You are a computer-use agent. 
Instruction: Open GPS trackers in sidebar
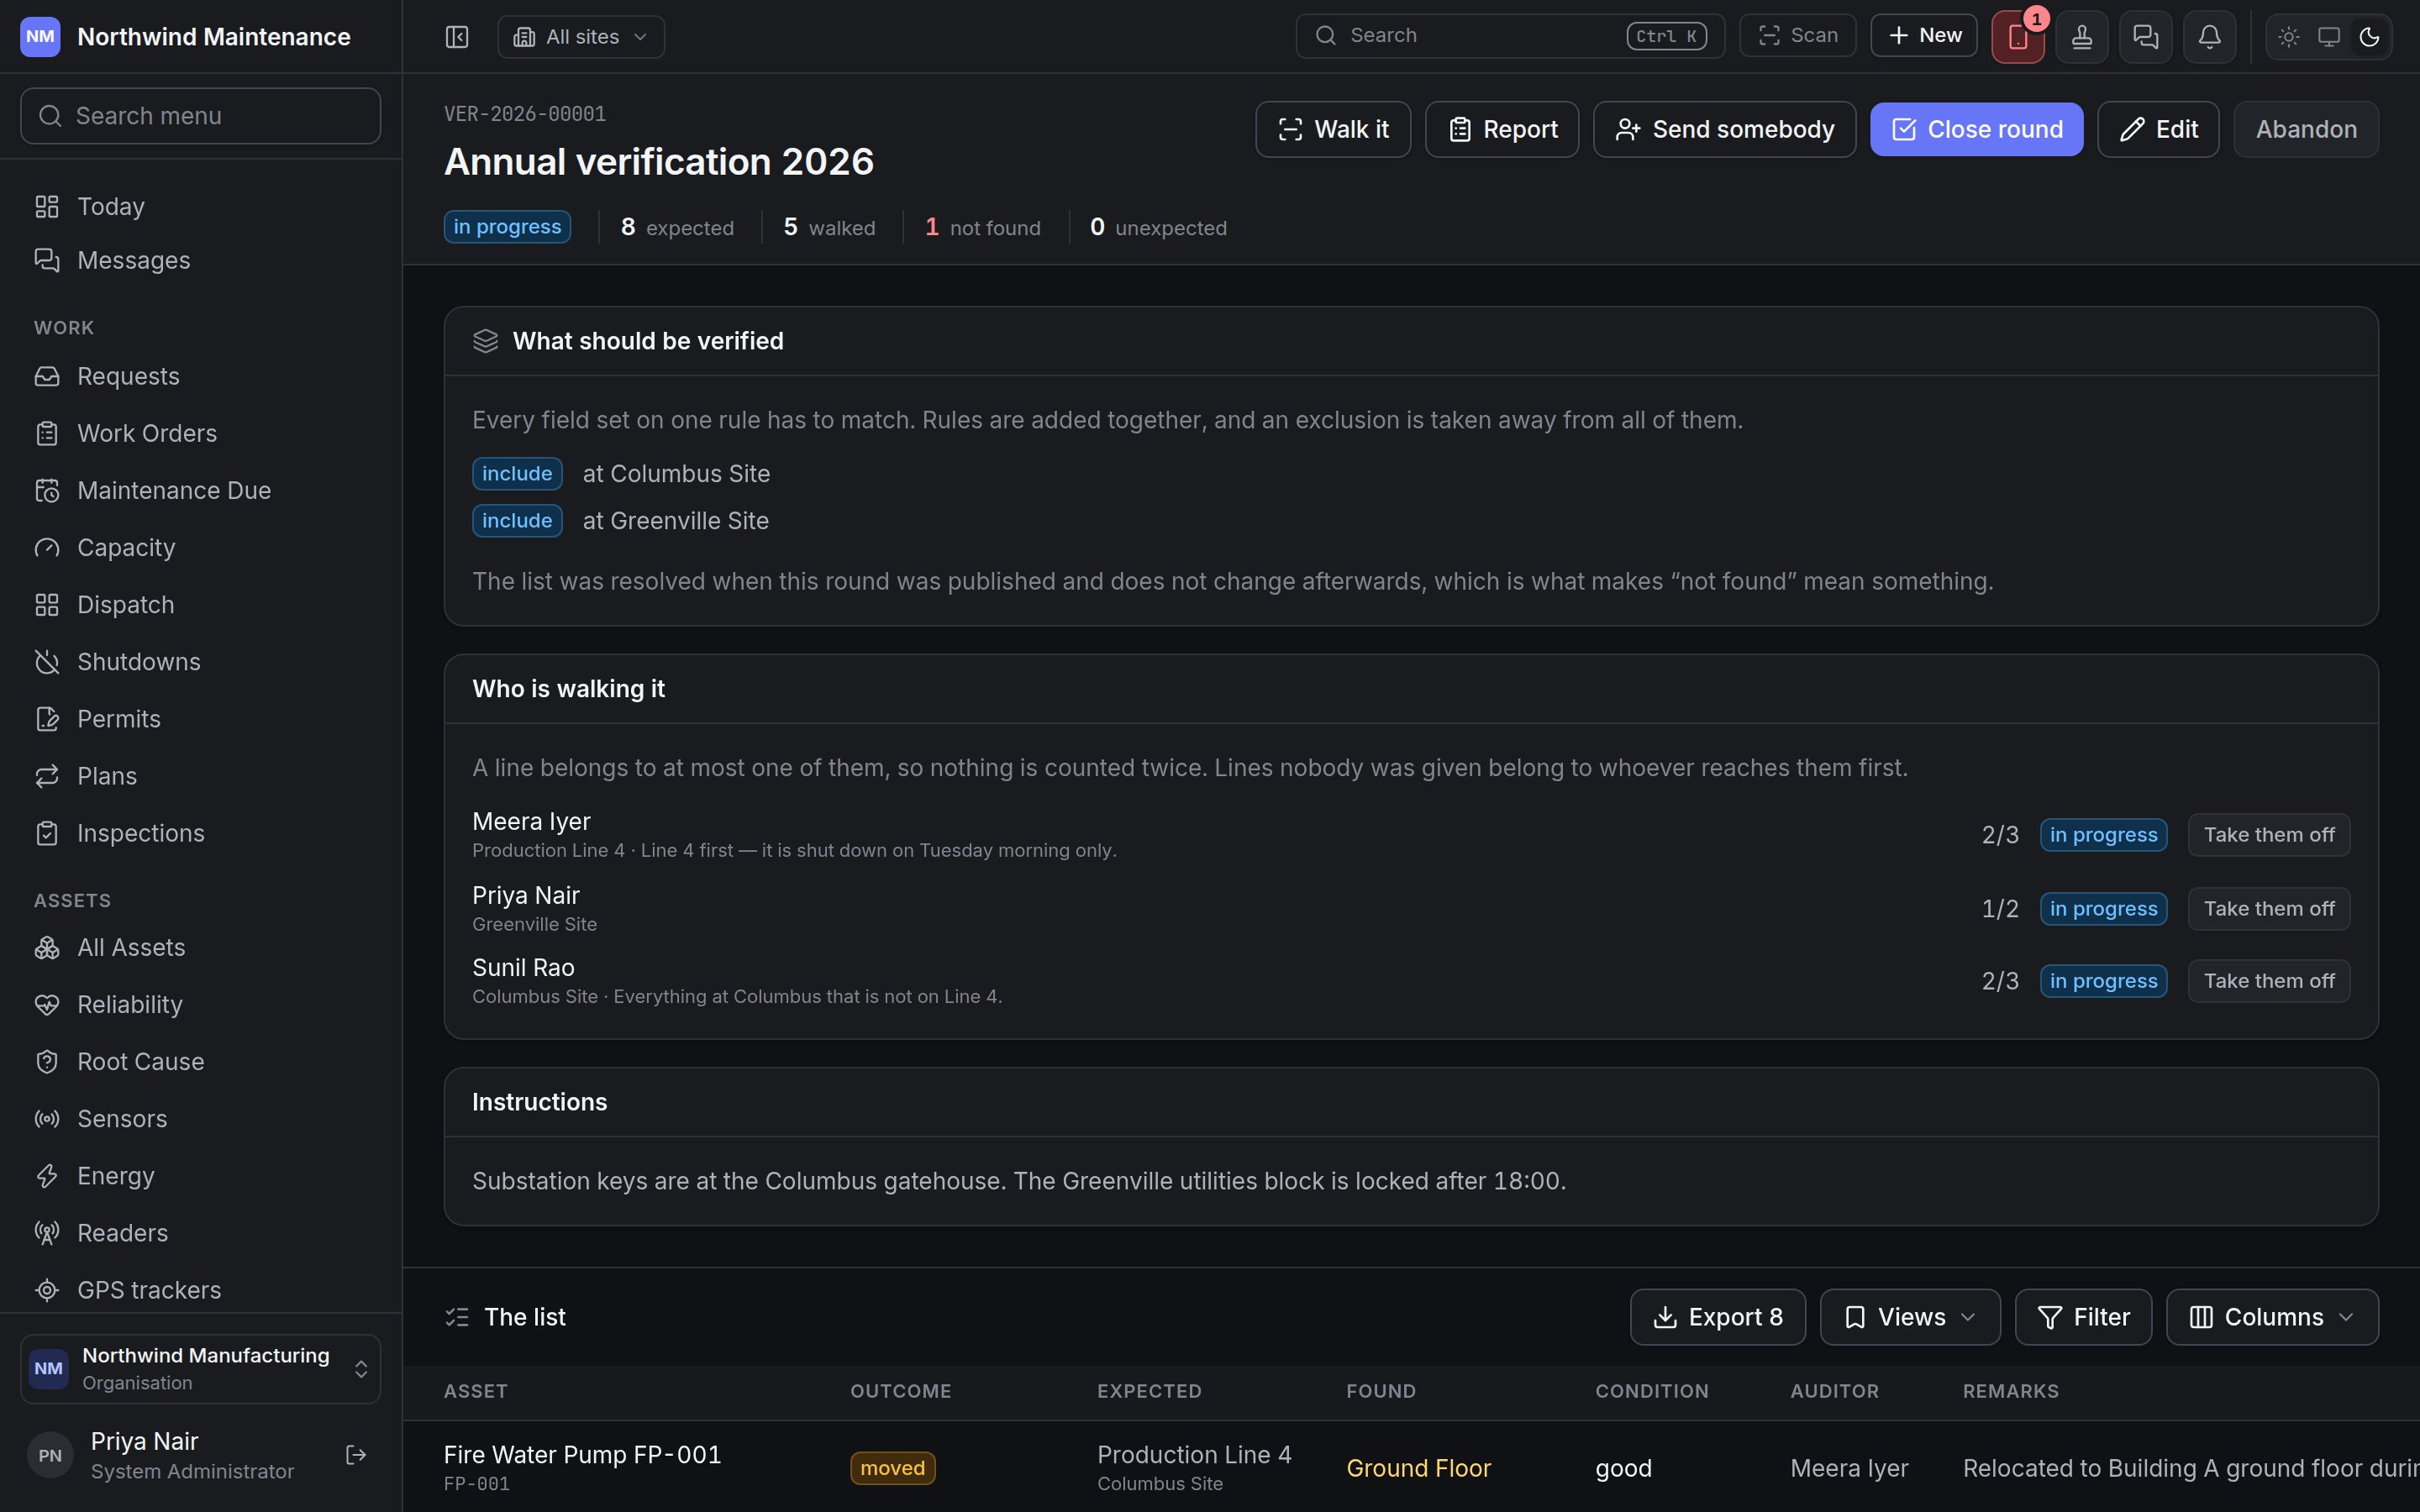click(201, 1290)
